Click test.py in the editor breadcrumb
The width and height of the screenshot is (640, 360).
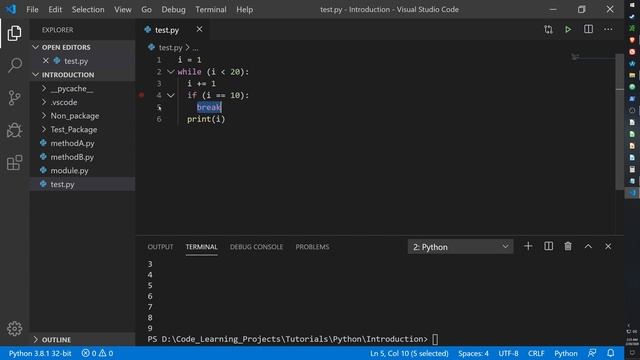[x=170, y=48]
